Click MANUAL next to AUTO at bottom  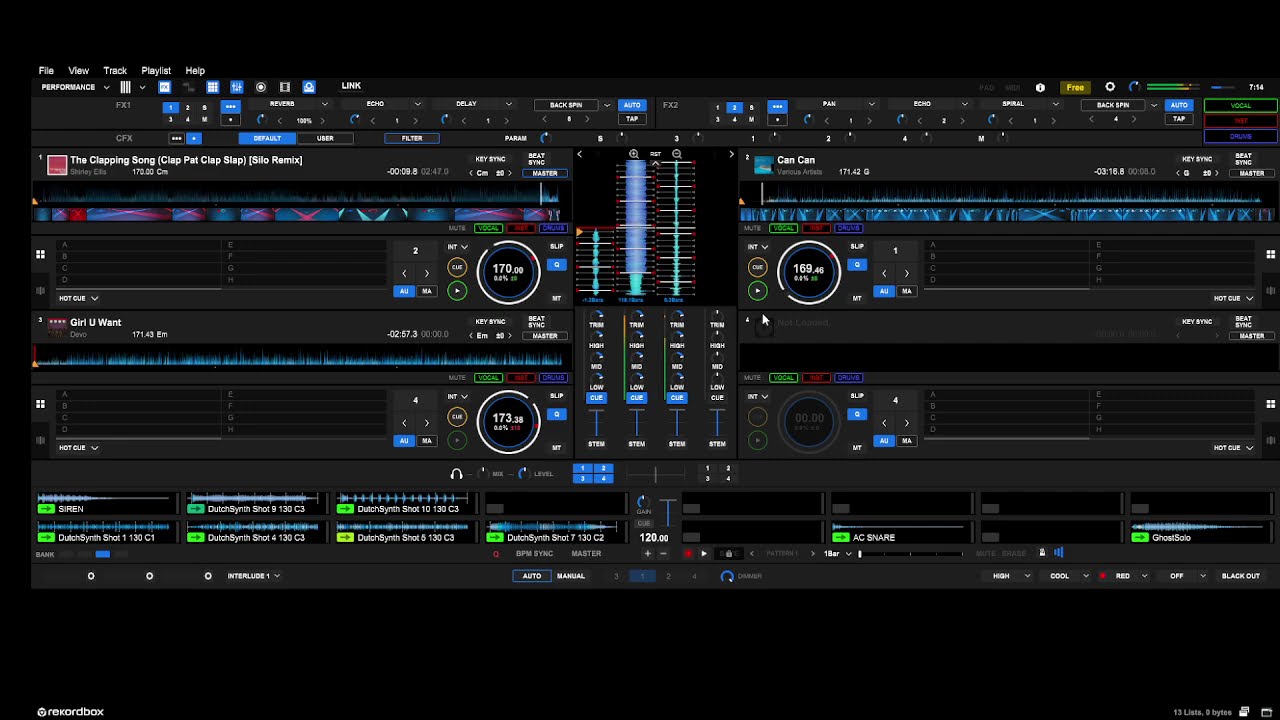pos(571,576)
